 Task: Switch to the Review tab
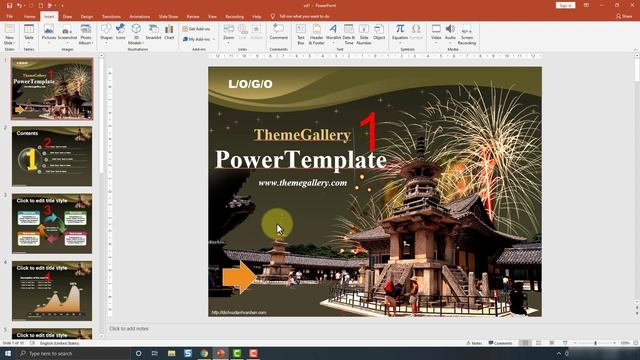(x=193, y=17)
